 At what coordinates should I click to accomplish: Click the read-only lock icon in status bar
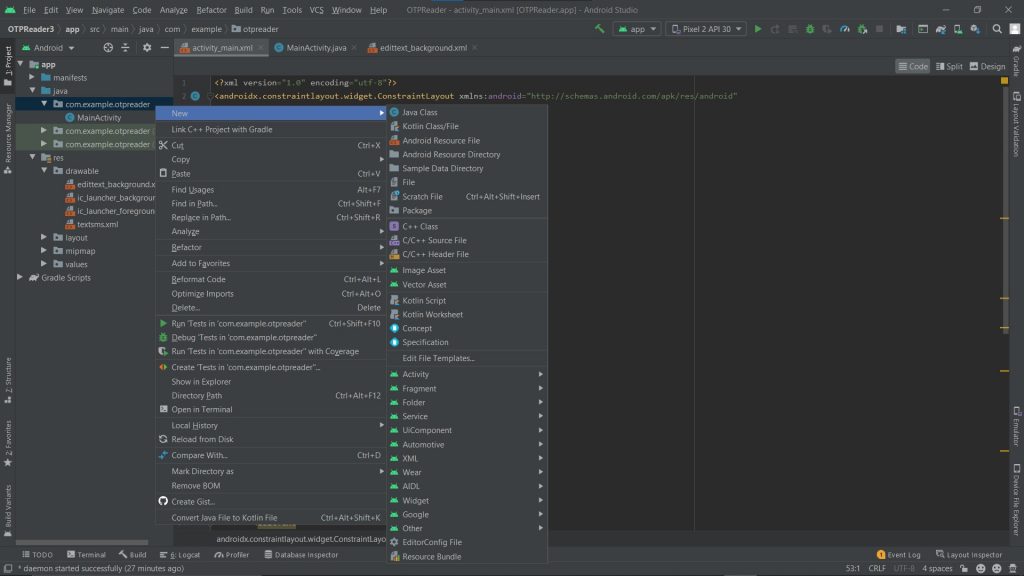[965, 569]
